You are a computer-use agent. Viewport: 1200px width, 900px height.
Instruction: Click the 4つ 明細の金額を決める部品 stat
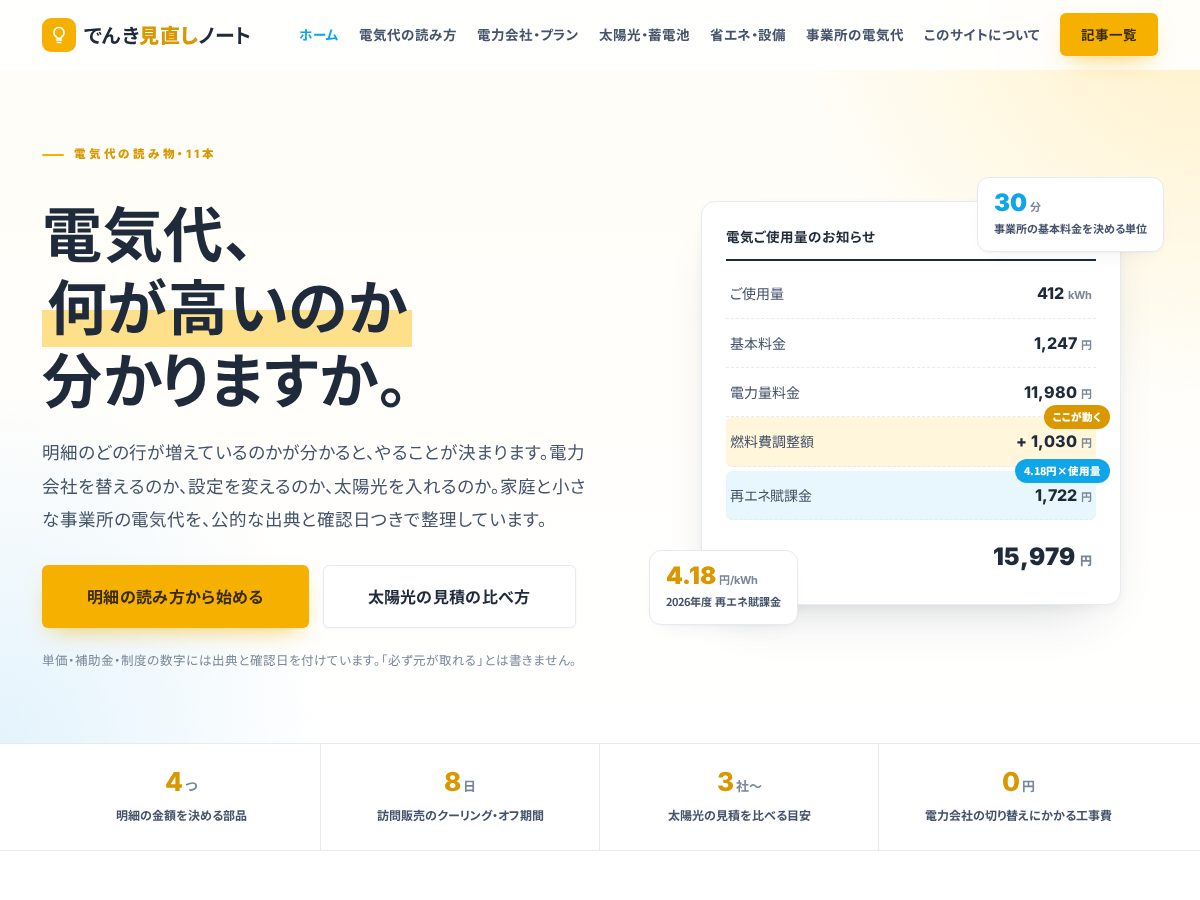181,797
